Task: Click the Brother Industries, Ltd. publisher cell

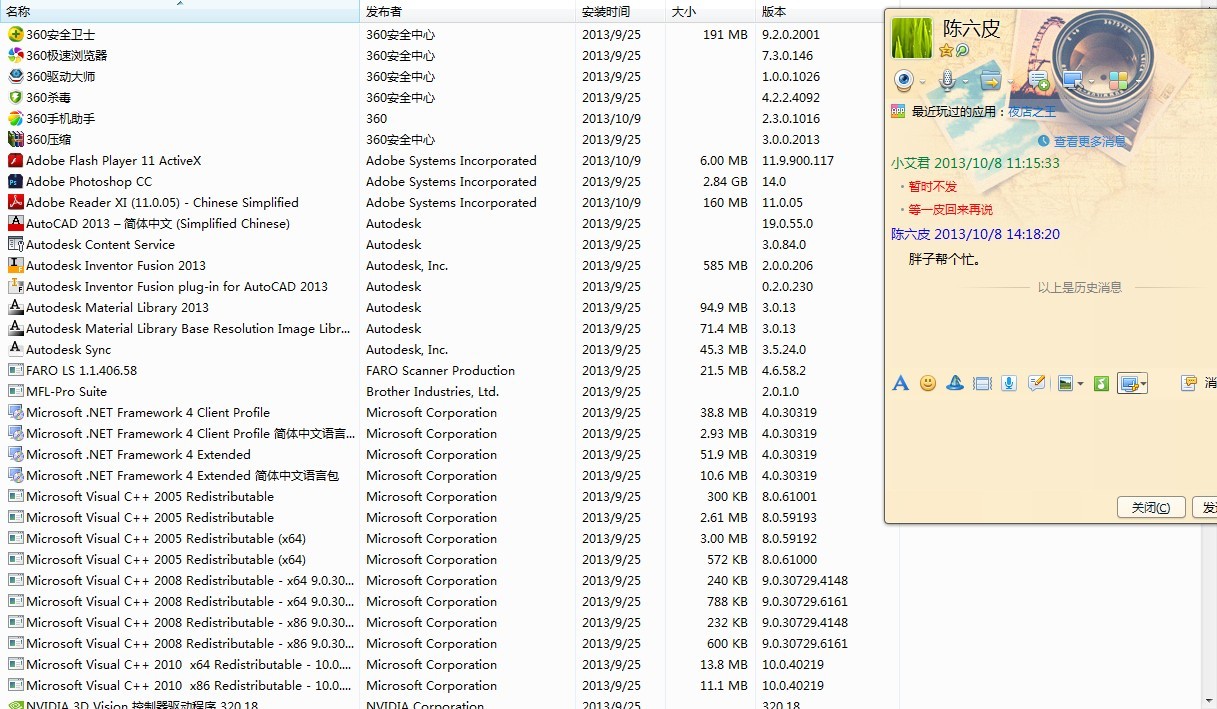Action: (432, 391)
